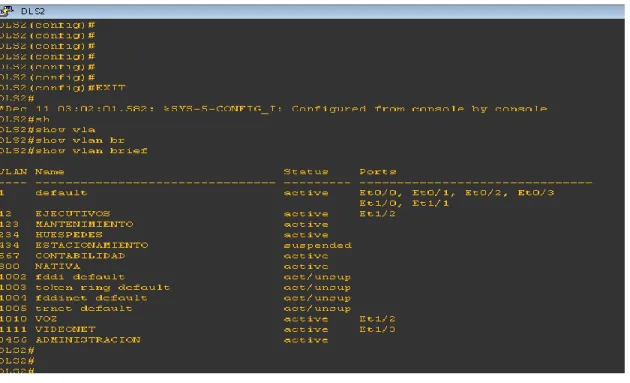Click the VLAN ID 1010
Image resolution: width=630 pixels, height=383 pixels.
[x=13, y=318]
